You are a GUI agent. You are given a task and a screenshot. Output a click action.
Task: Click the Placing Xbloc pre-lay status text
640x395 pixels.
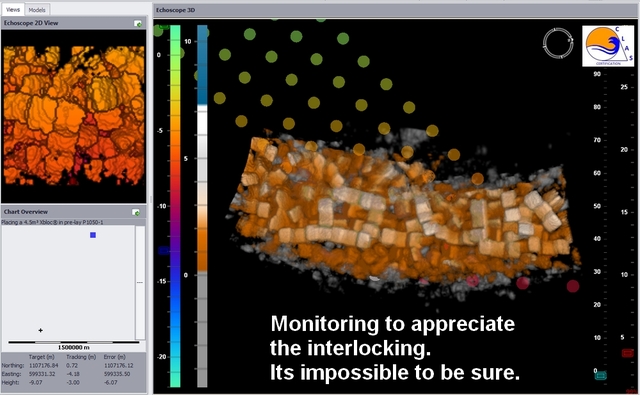click(x=52, y=222)
